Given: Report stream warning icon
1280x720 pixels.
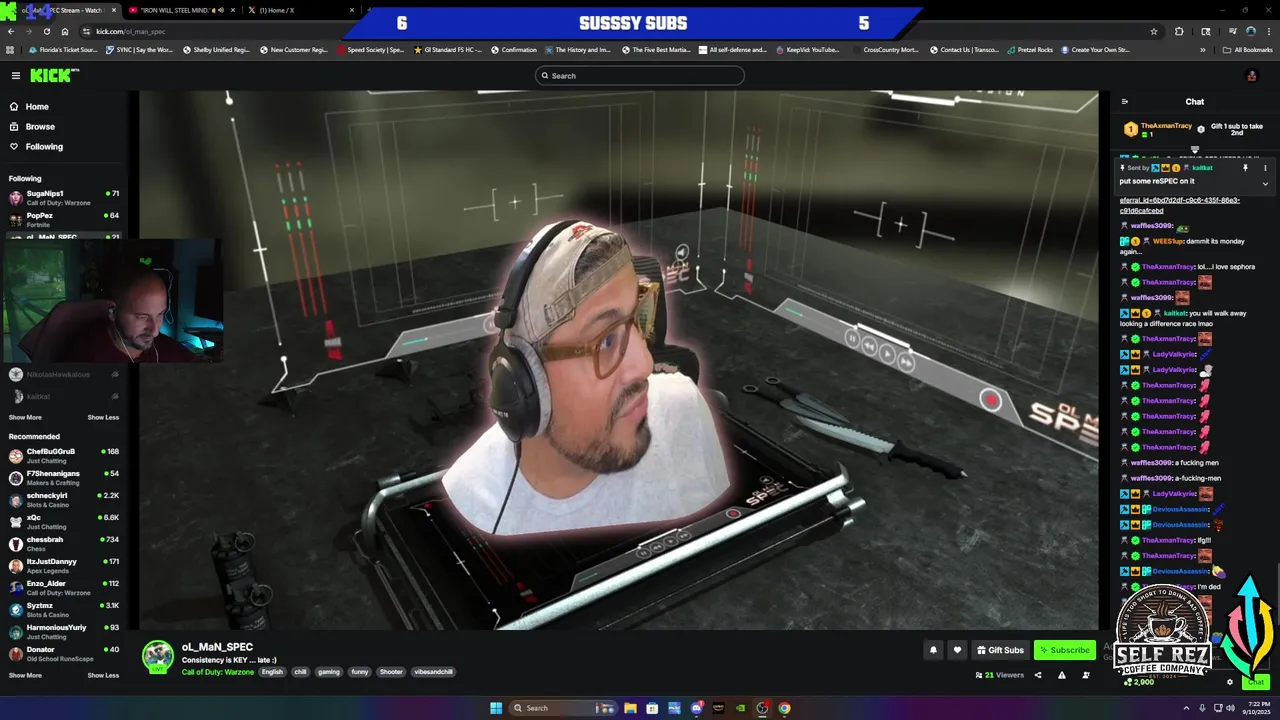Looking at the screenshot, I should click(1061, 675).
